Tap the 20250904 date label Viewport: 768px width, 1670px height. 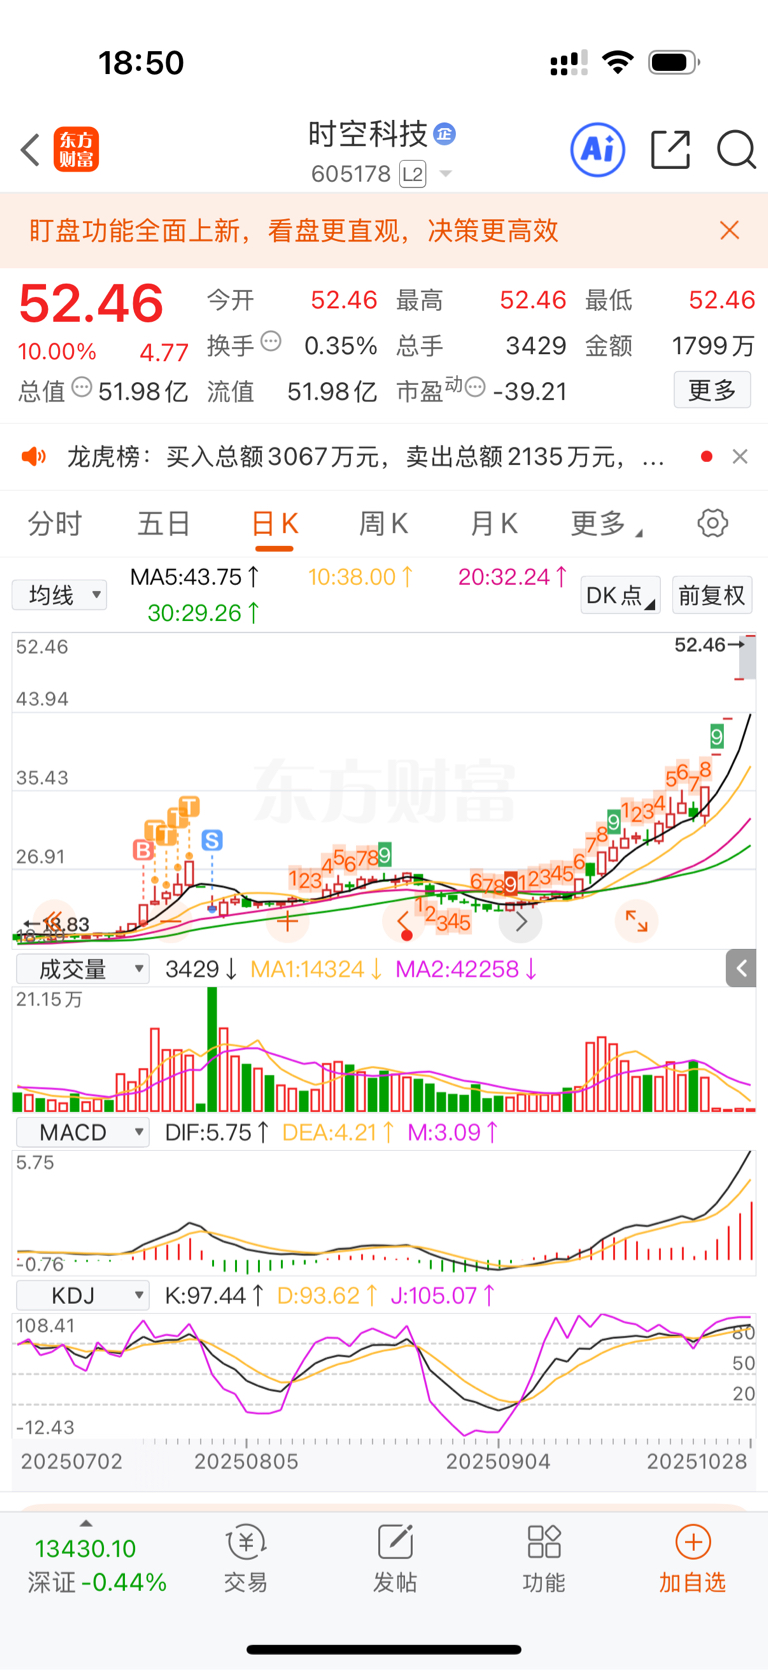(x=498, y=1461)
